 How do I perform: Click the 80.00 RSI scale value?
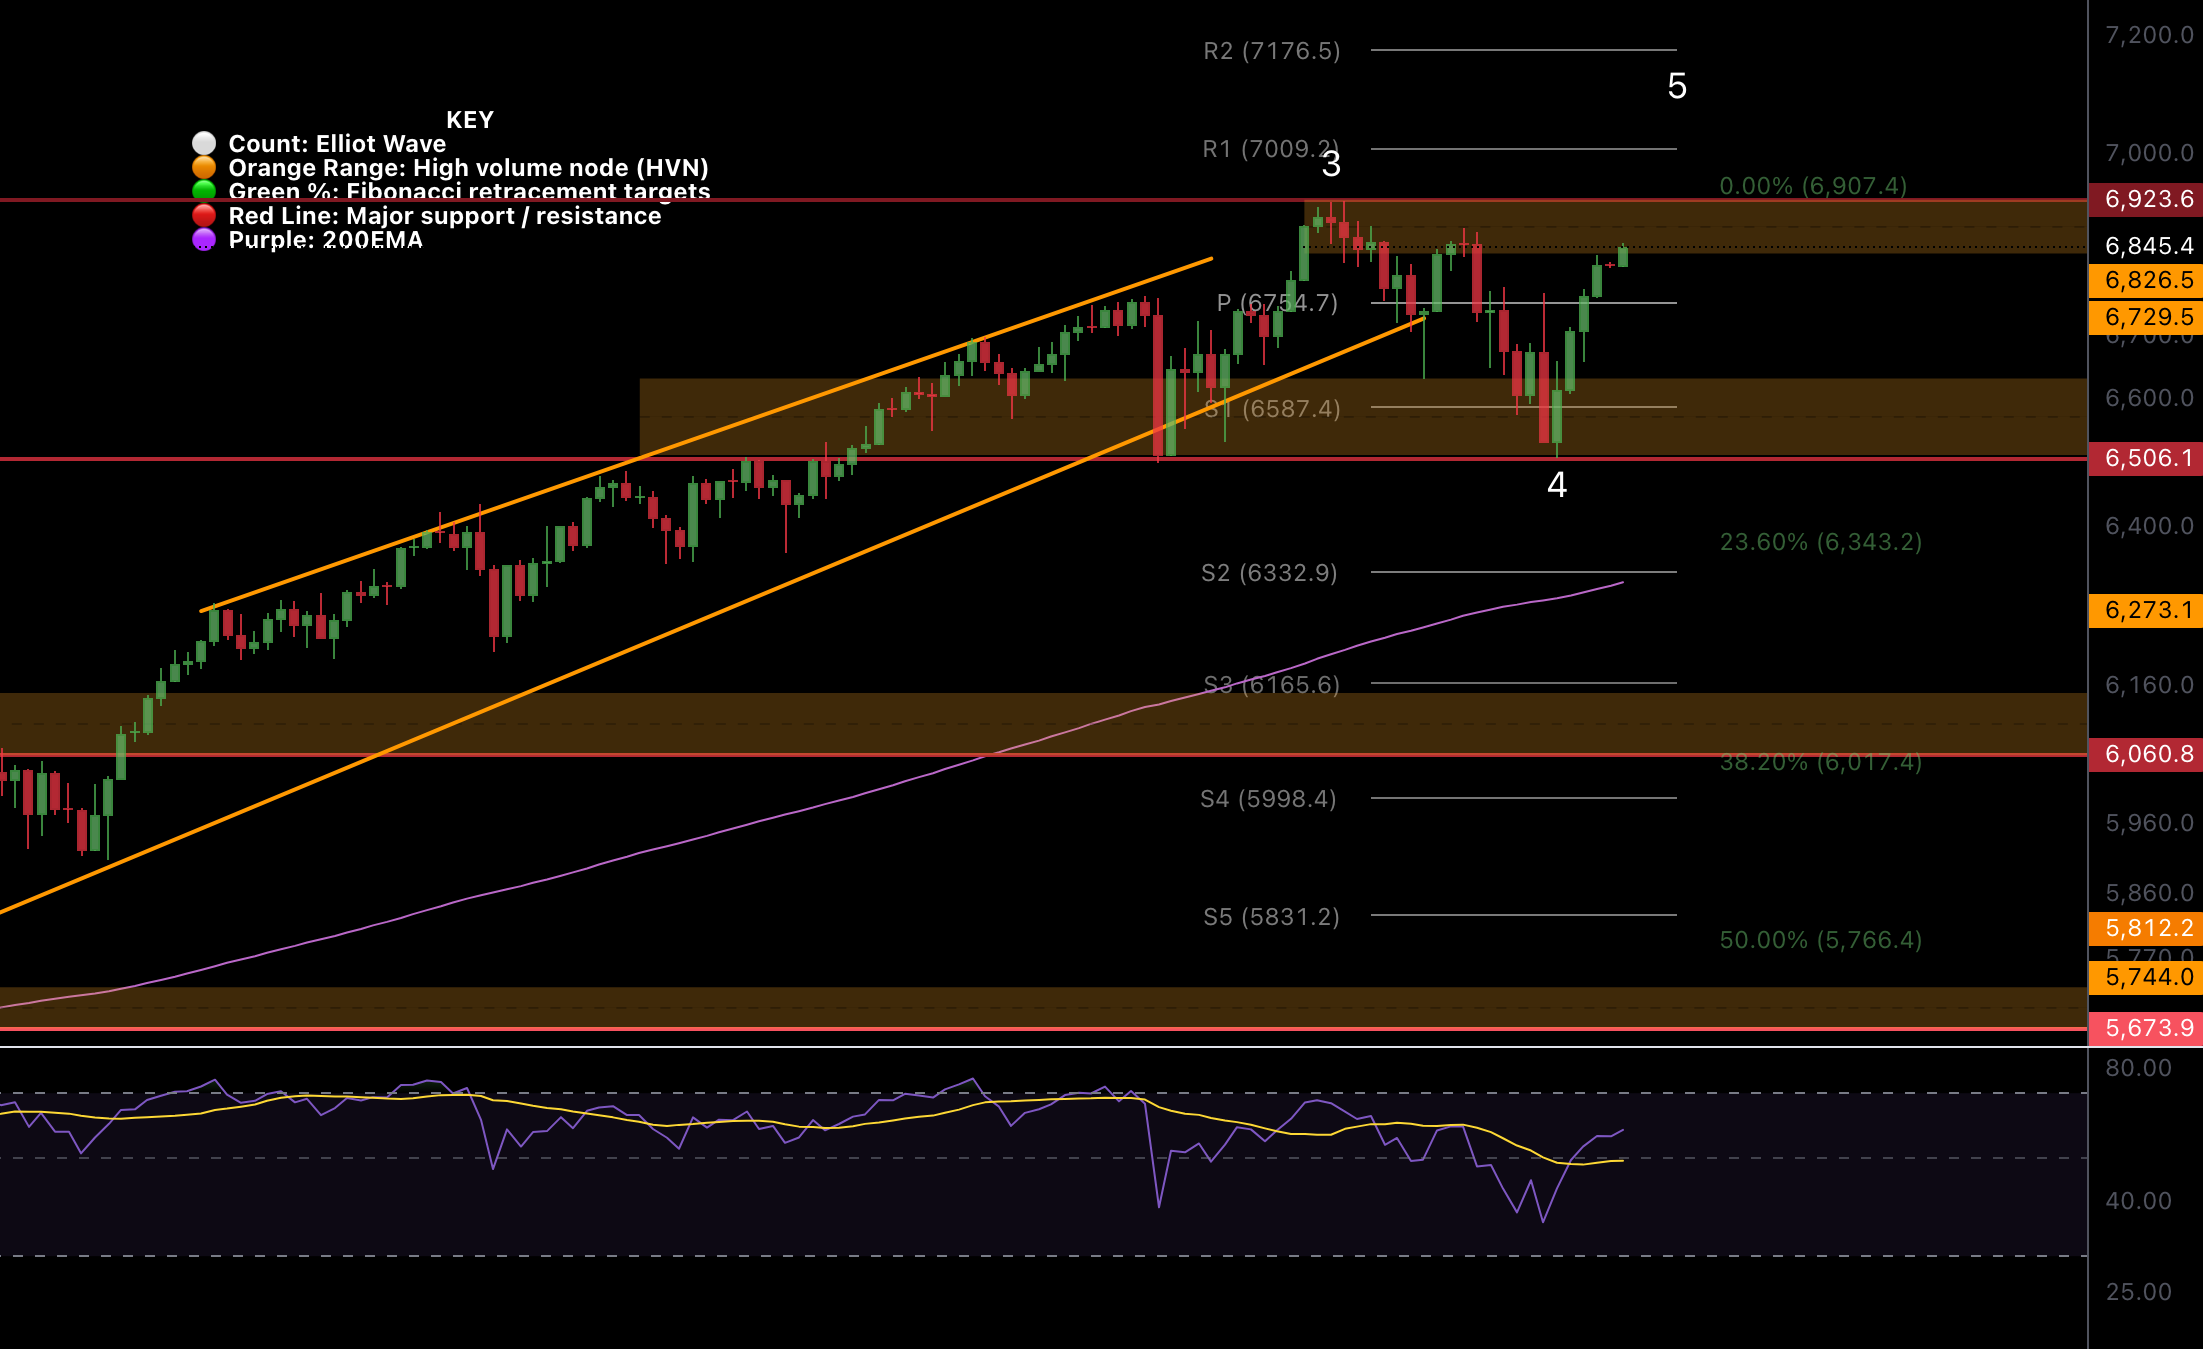click(2138, 1068)
